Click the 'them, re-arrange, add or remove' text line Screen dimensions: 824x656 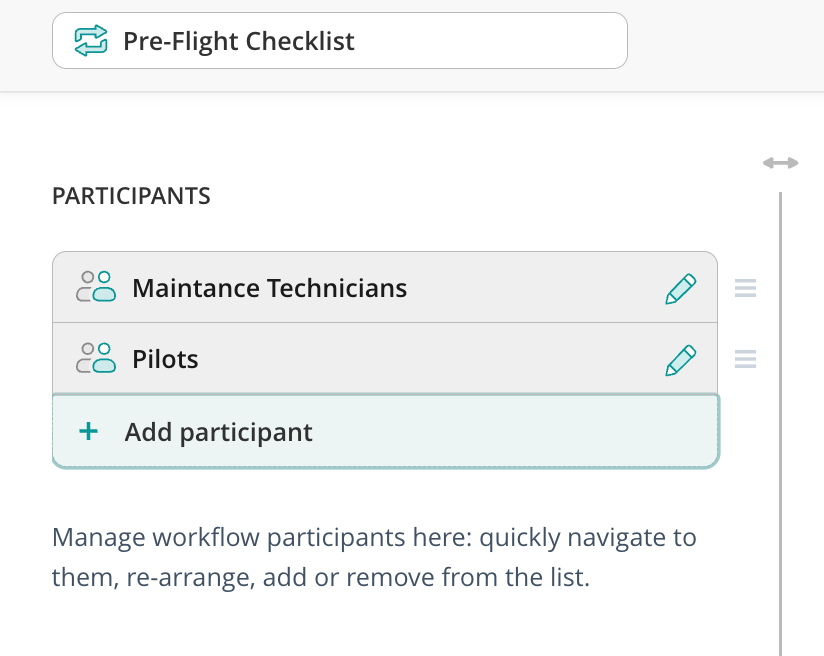pyautogui.click(x=321, y=578)
